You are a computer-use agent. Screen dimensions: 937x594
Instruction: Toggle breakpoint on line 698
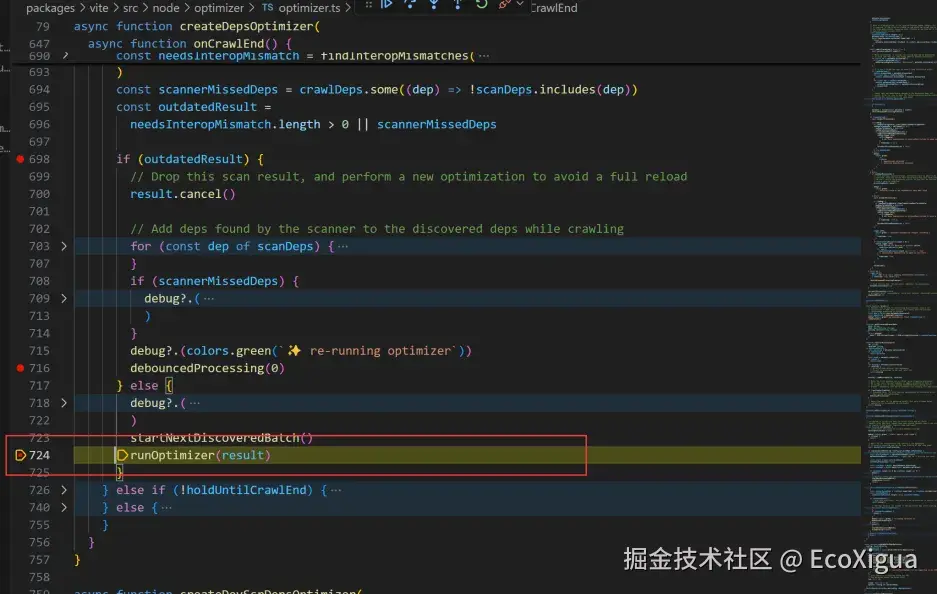(20, 159)
